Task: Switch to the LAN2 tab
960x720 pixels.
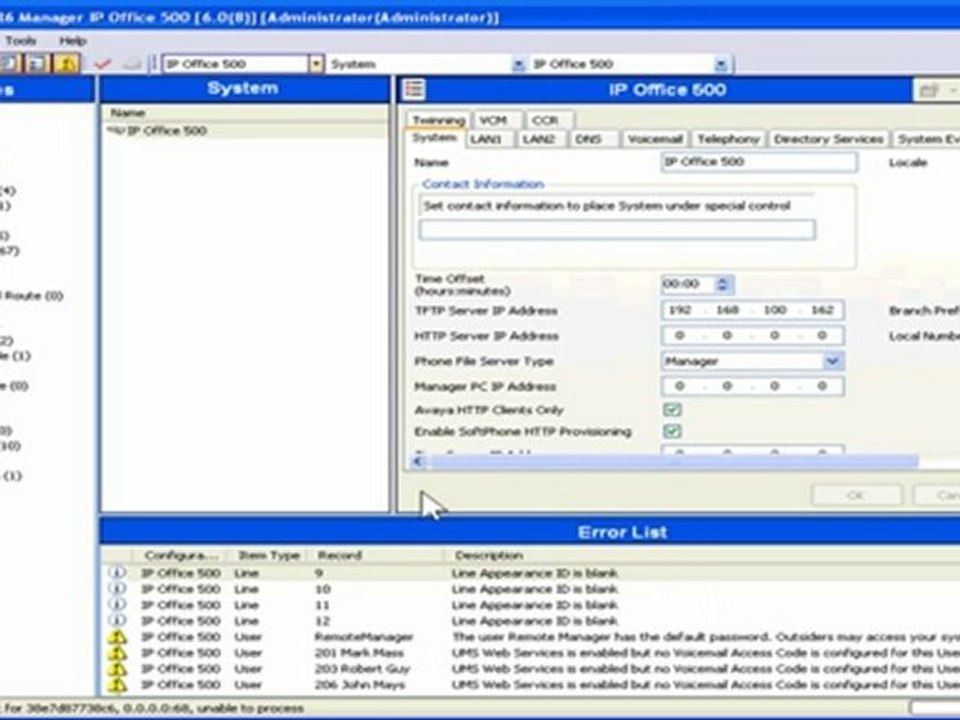Action: tap(539, 139)
